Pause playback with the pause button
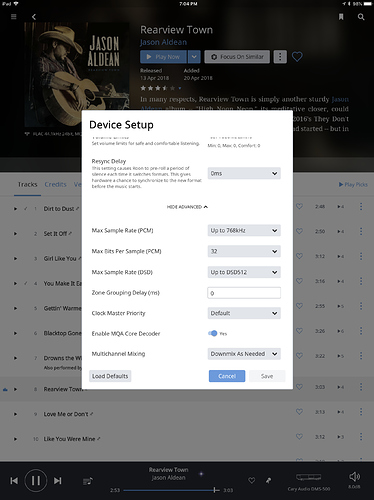This screenshot has height=500, width=374. [36, 481]
